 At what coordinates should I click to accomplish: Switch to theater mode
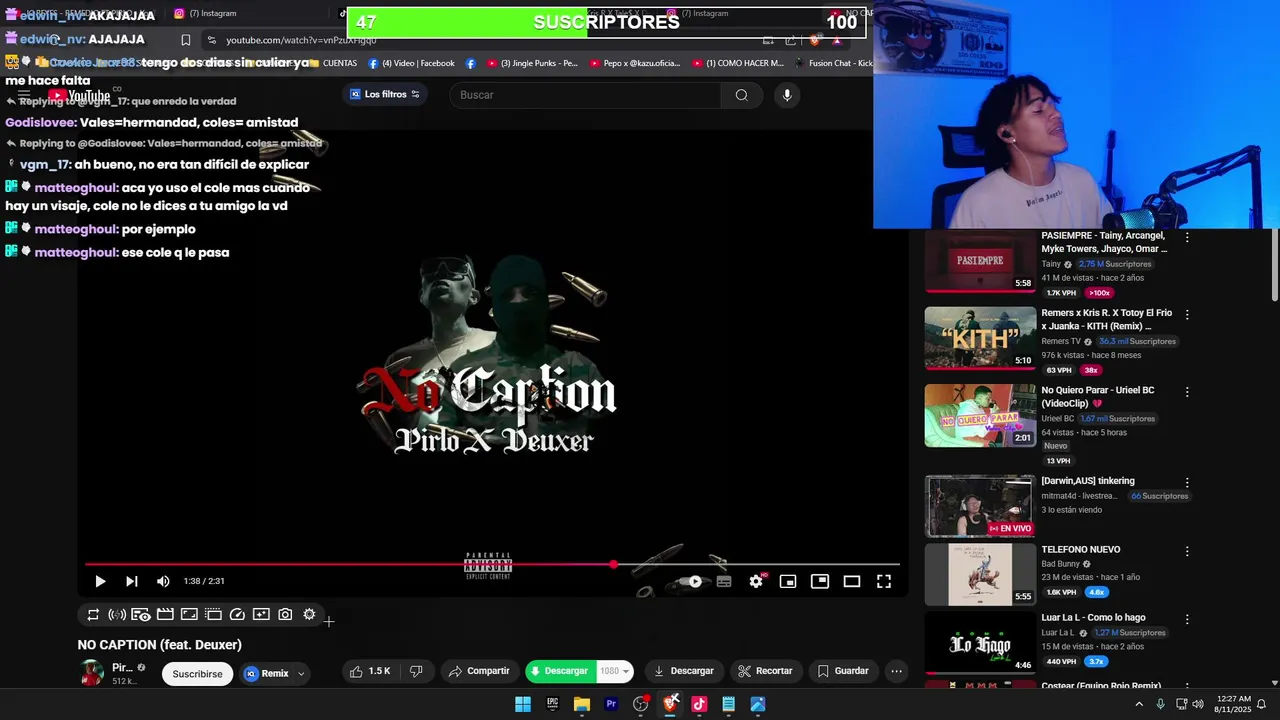pyautogui.click(x=852, y=581)
